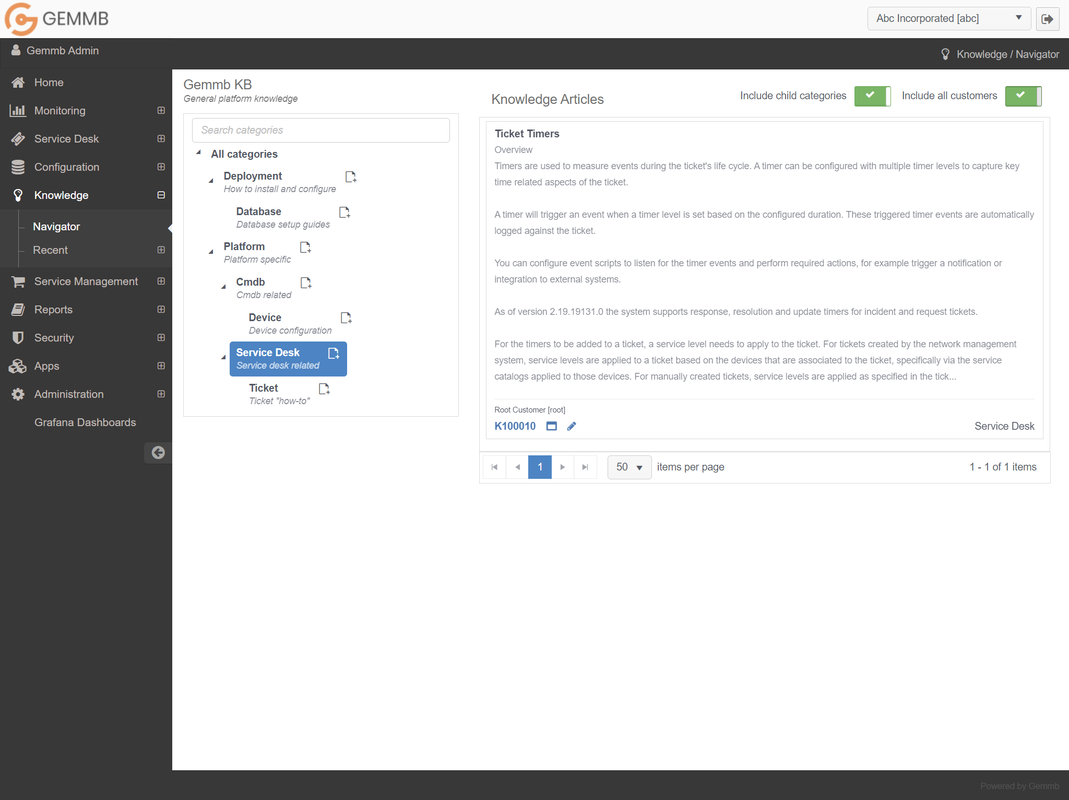
Task: Expand the Configuration menu
Action: (161, 167)
